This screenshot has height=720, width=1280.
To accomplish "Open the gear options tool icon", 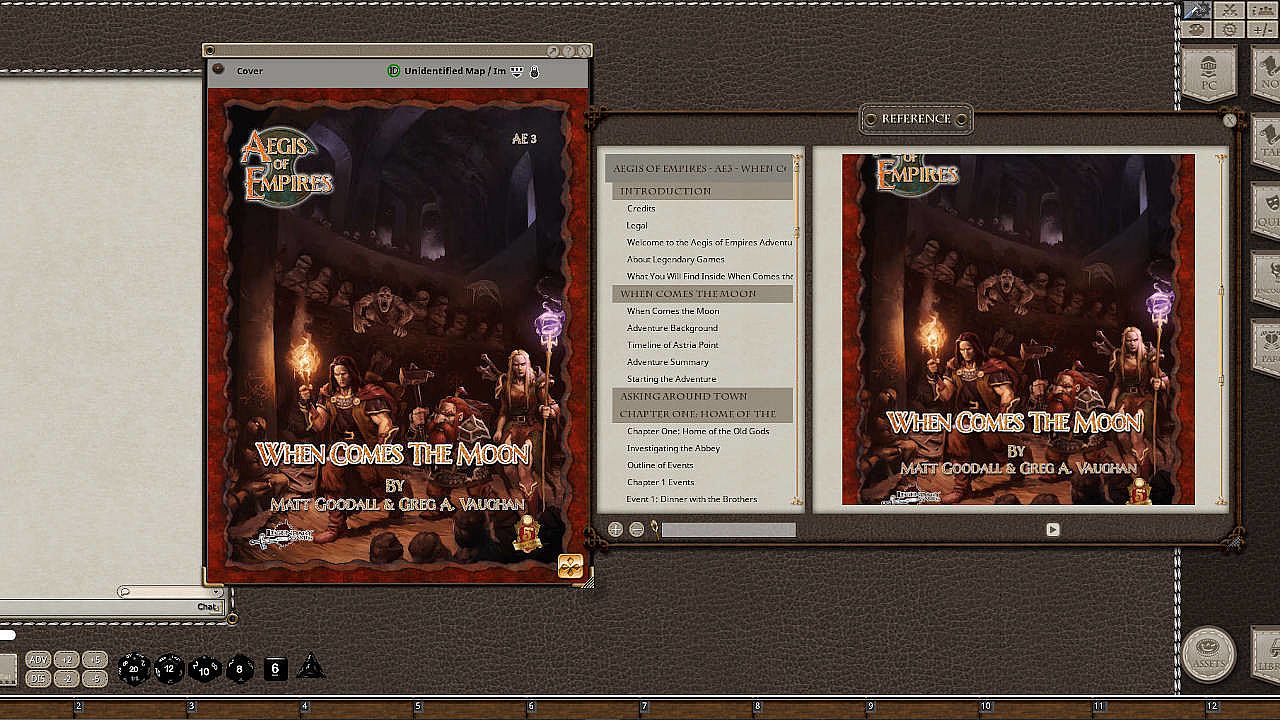I will [1230, 30].
